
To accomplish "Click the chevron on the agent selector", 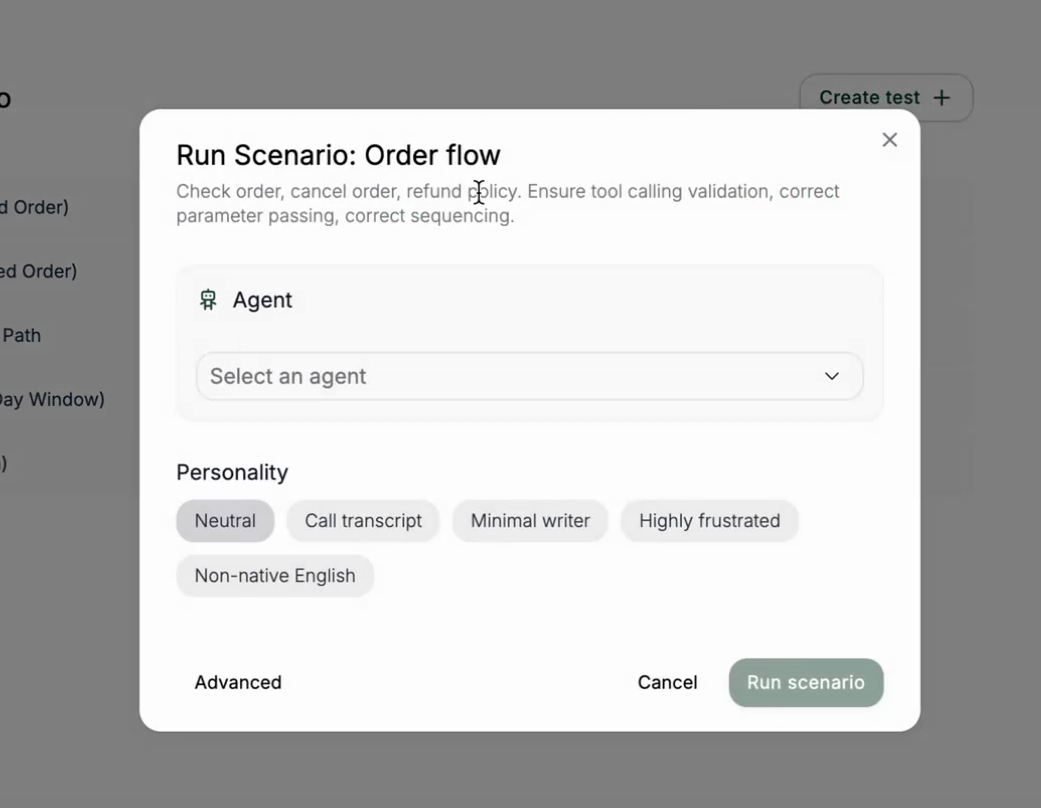I will (831, 376).
